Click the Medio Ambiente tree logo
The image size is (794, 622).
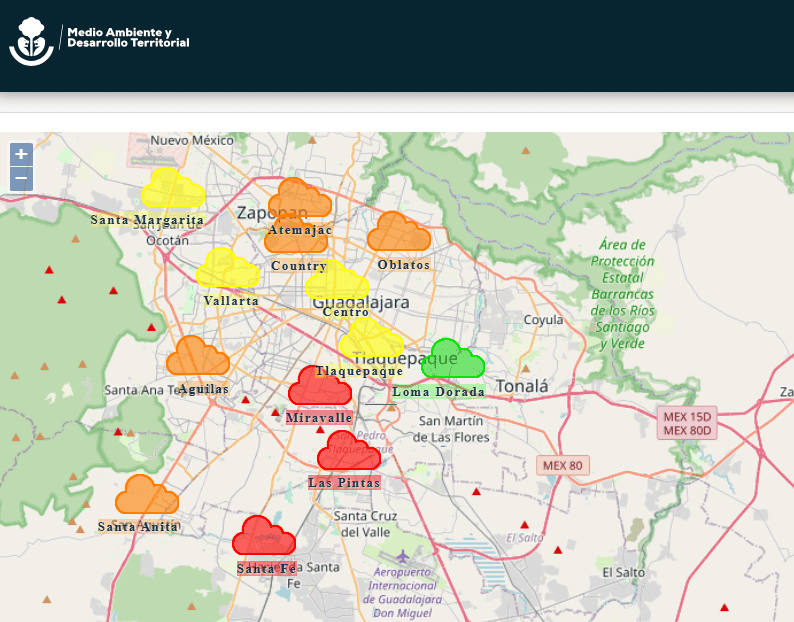tap(31, 40)
